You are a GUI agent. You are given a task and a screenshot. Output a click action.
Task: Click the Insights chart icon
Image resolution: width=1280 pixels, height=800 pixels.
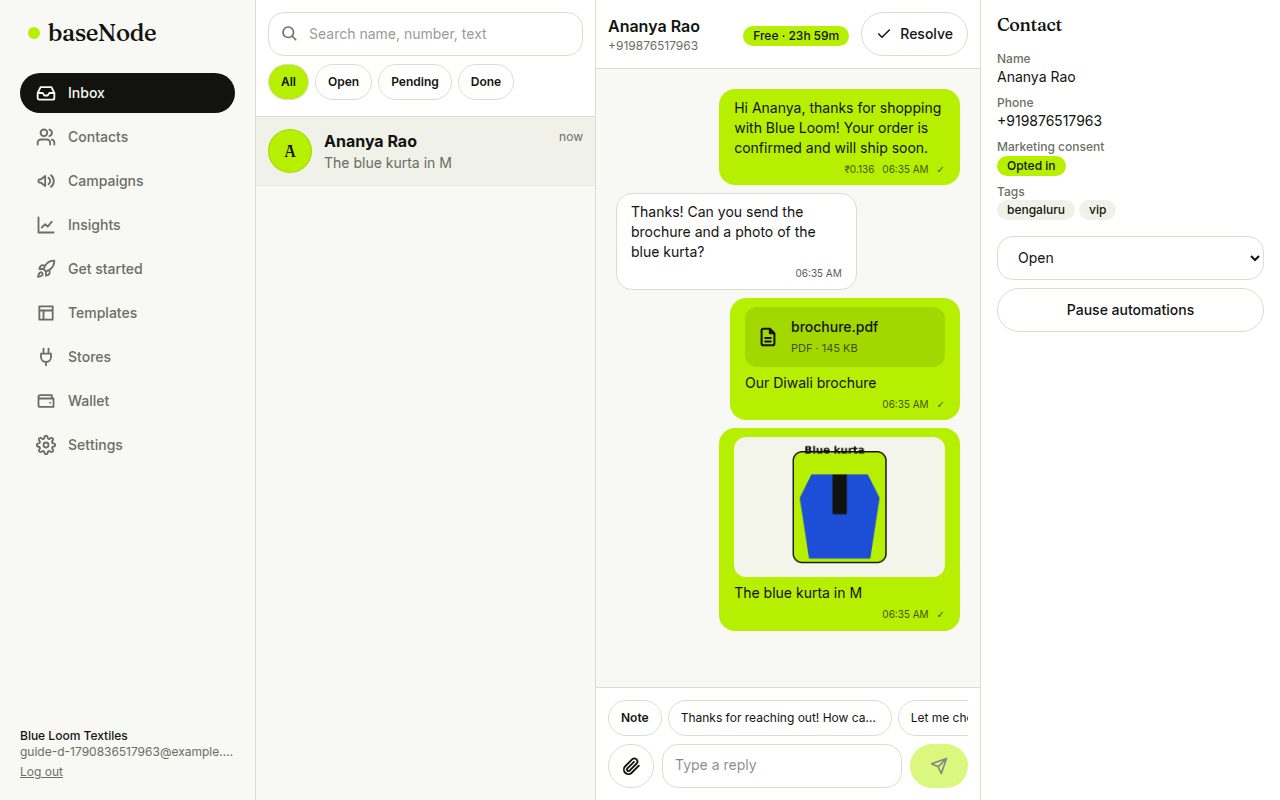click(x=46, y=225)
